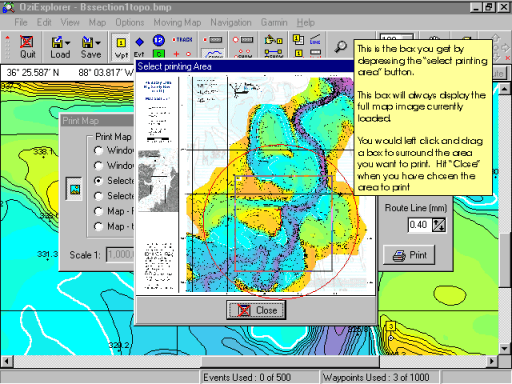The width and height of the screenshot is (512, 384).
Task: Select the first Window radio option
Action: click(98, 151)
